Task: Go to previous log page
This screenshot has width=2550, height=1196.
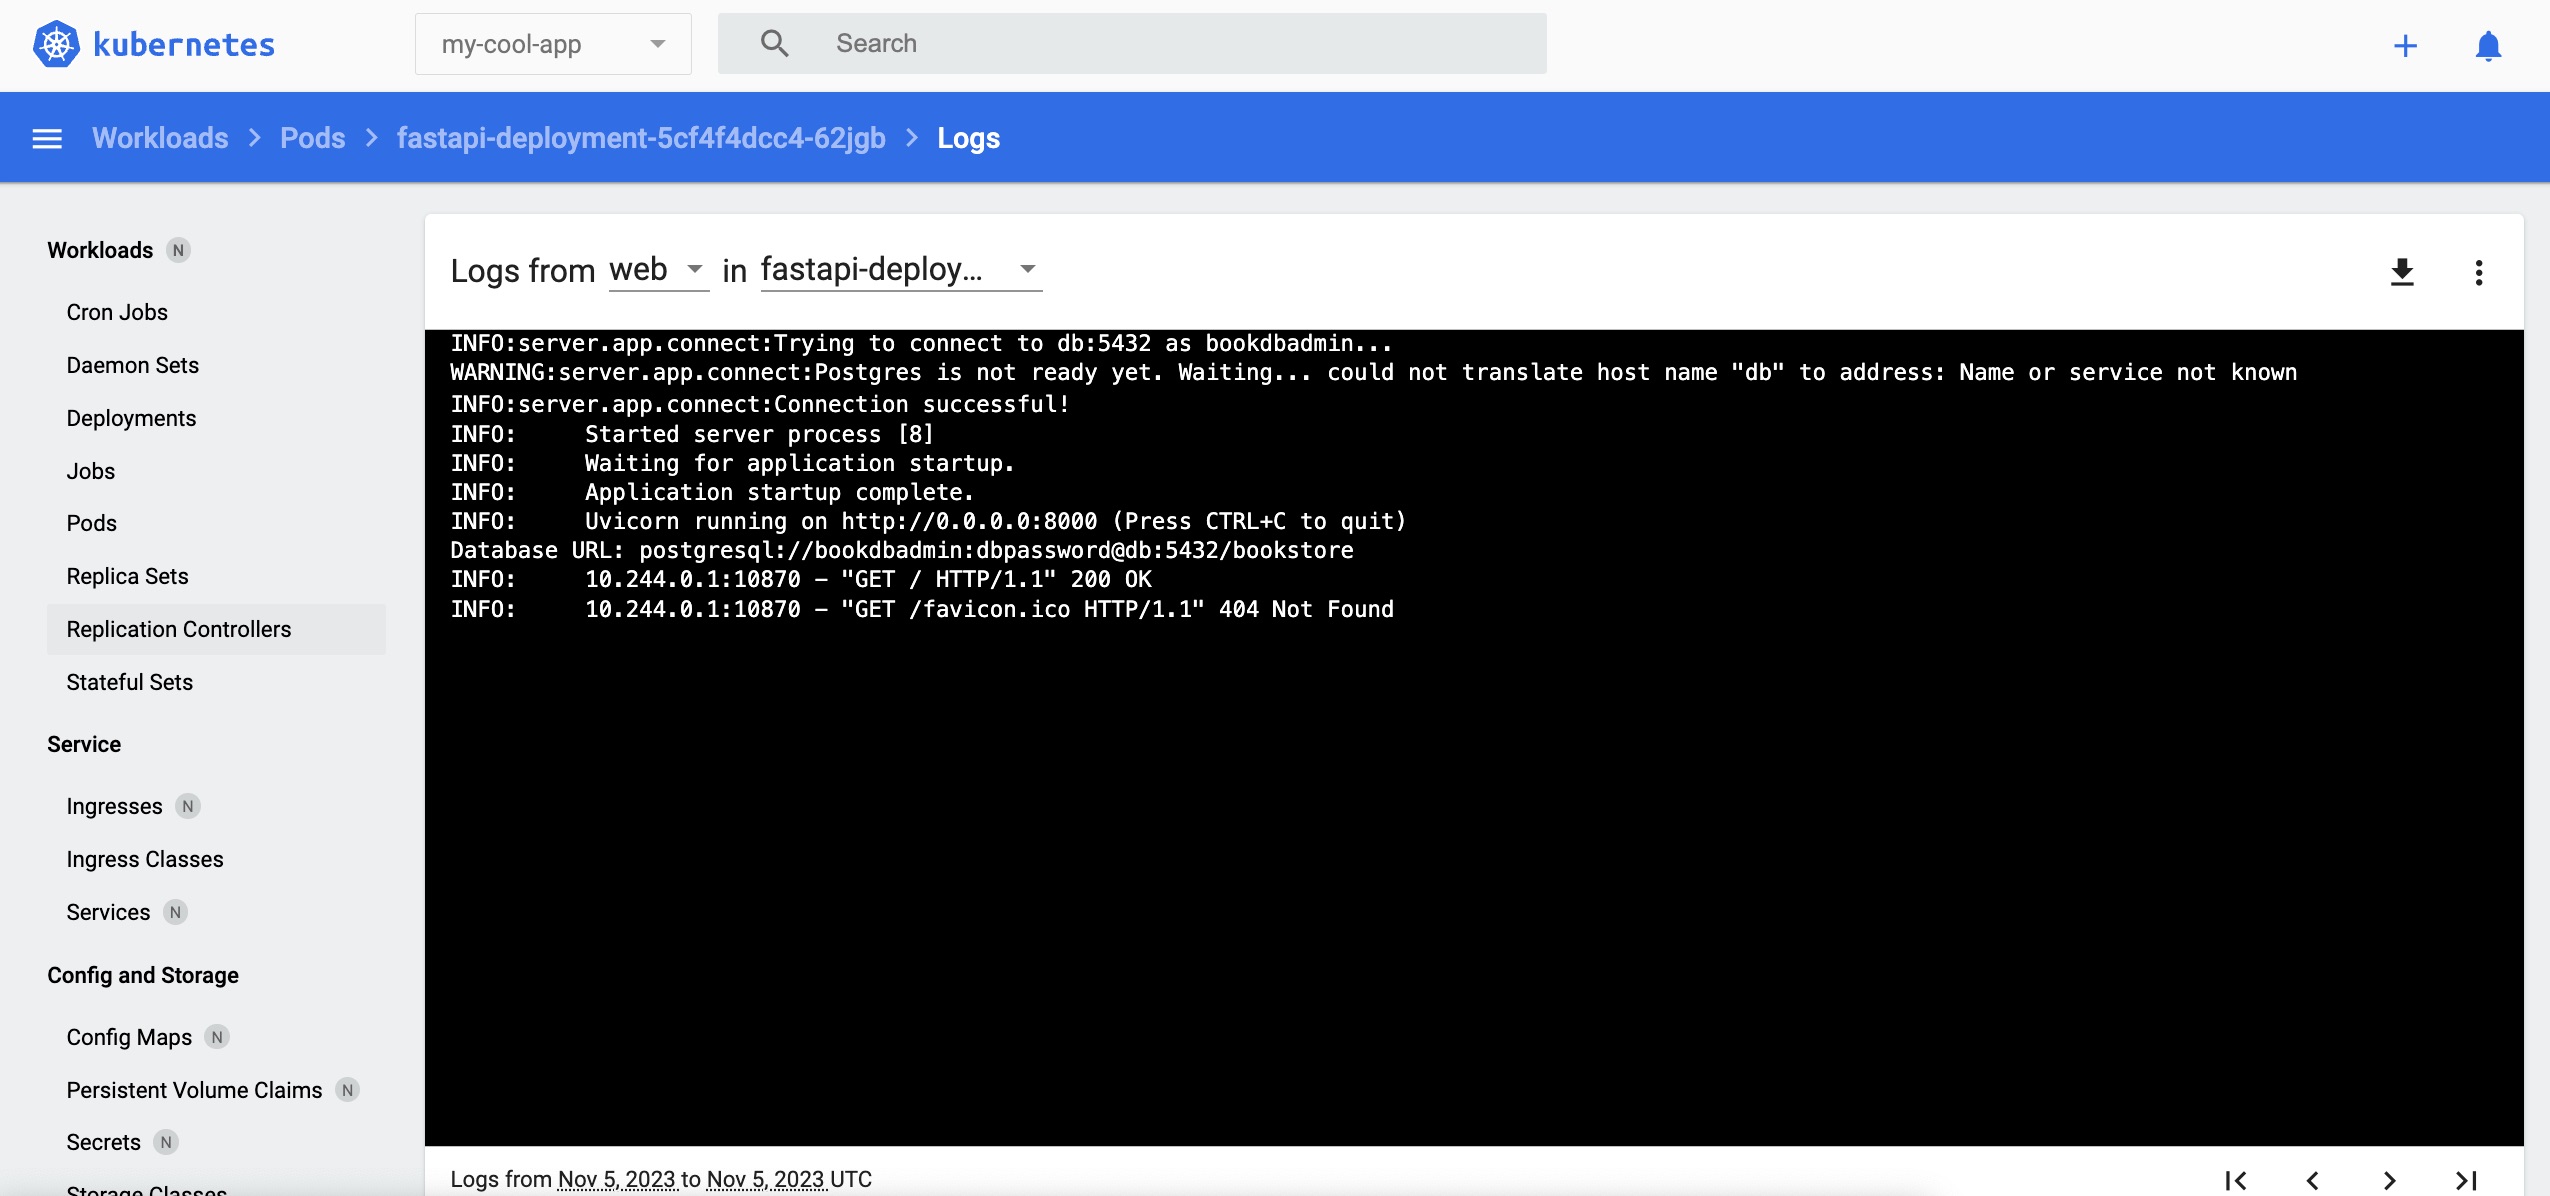Action: click(x=2313, y=1180)
